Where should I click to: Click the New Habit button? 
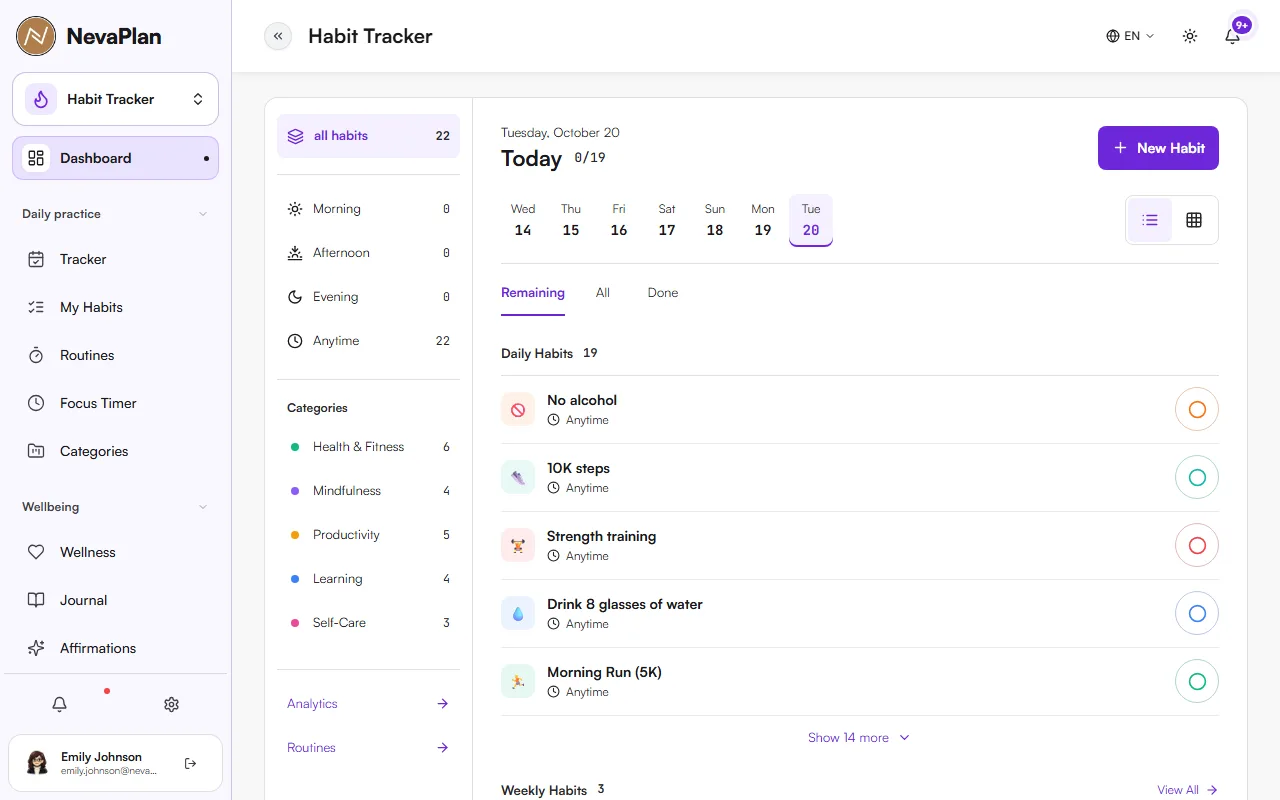[1158, 148]
